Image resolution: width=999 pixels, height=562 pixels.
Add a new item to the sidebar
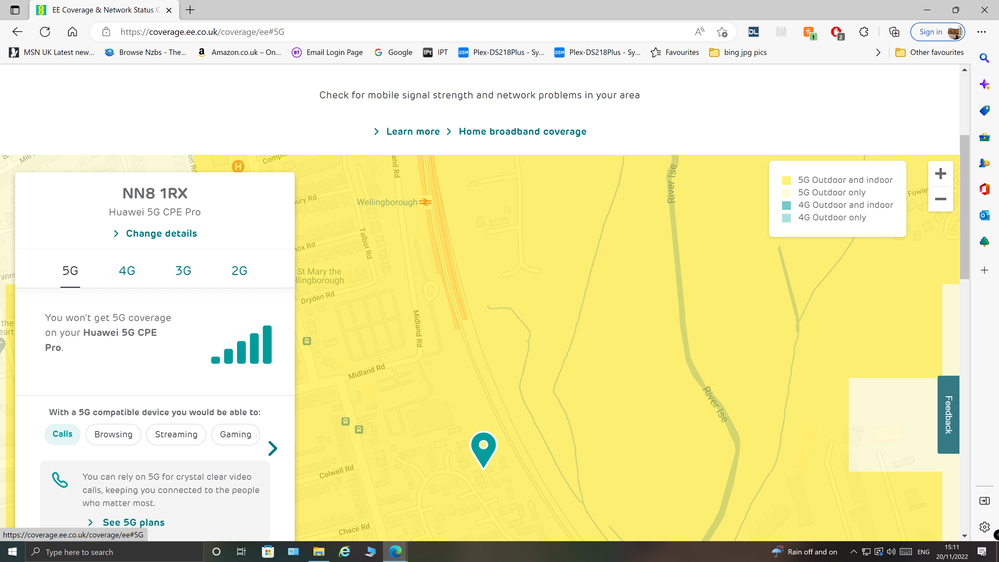984,270
